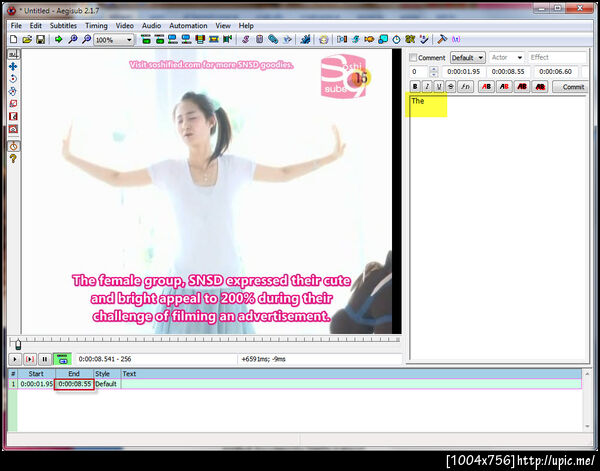This screenshot has width=600, height=471.
Task: Open the Help menu
Action: click(246, 26)
